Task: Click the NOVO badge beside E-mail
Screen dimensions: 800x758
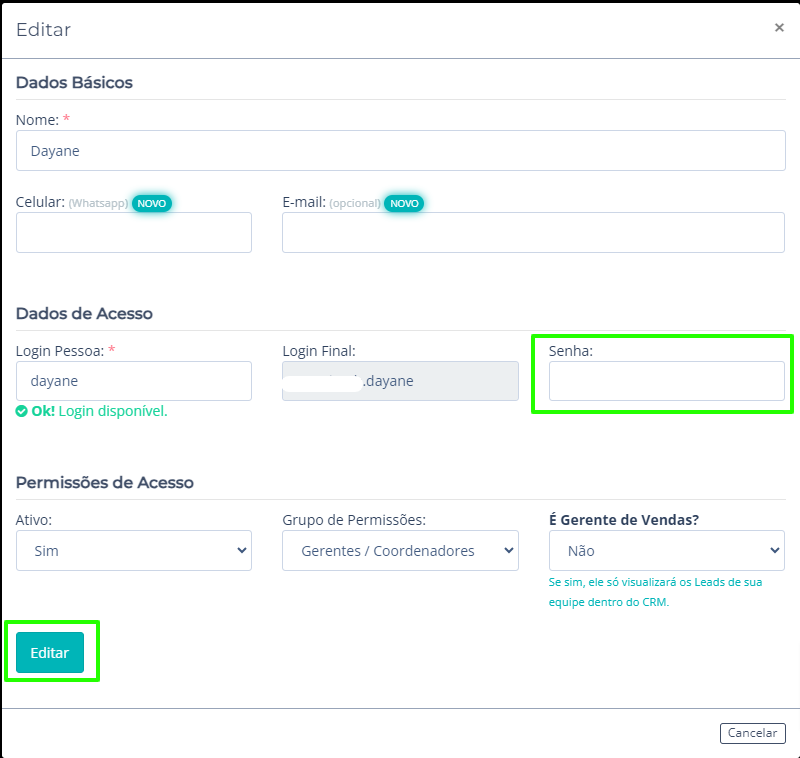Action: [x=404, y=203]
